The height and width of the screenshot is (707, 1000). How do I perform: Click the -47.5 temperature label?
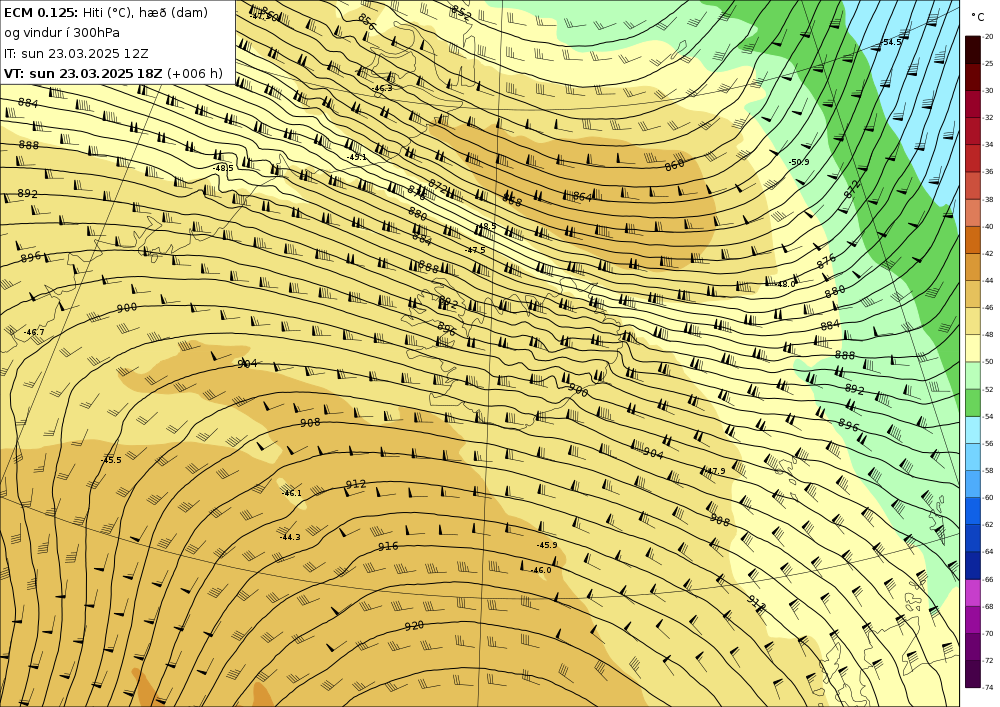pos(475,251)
